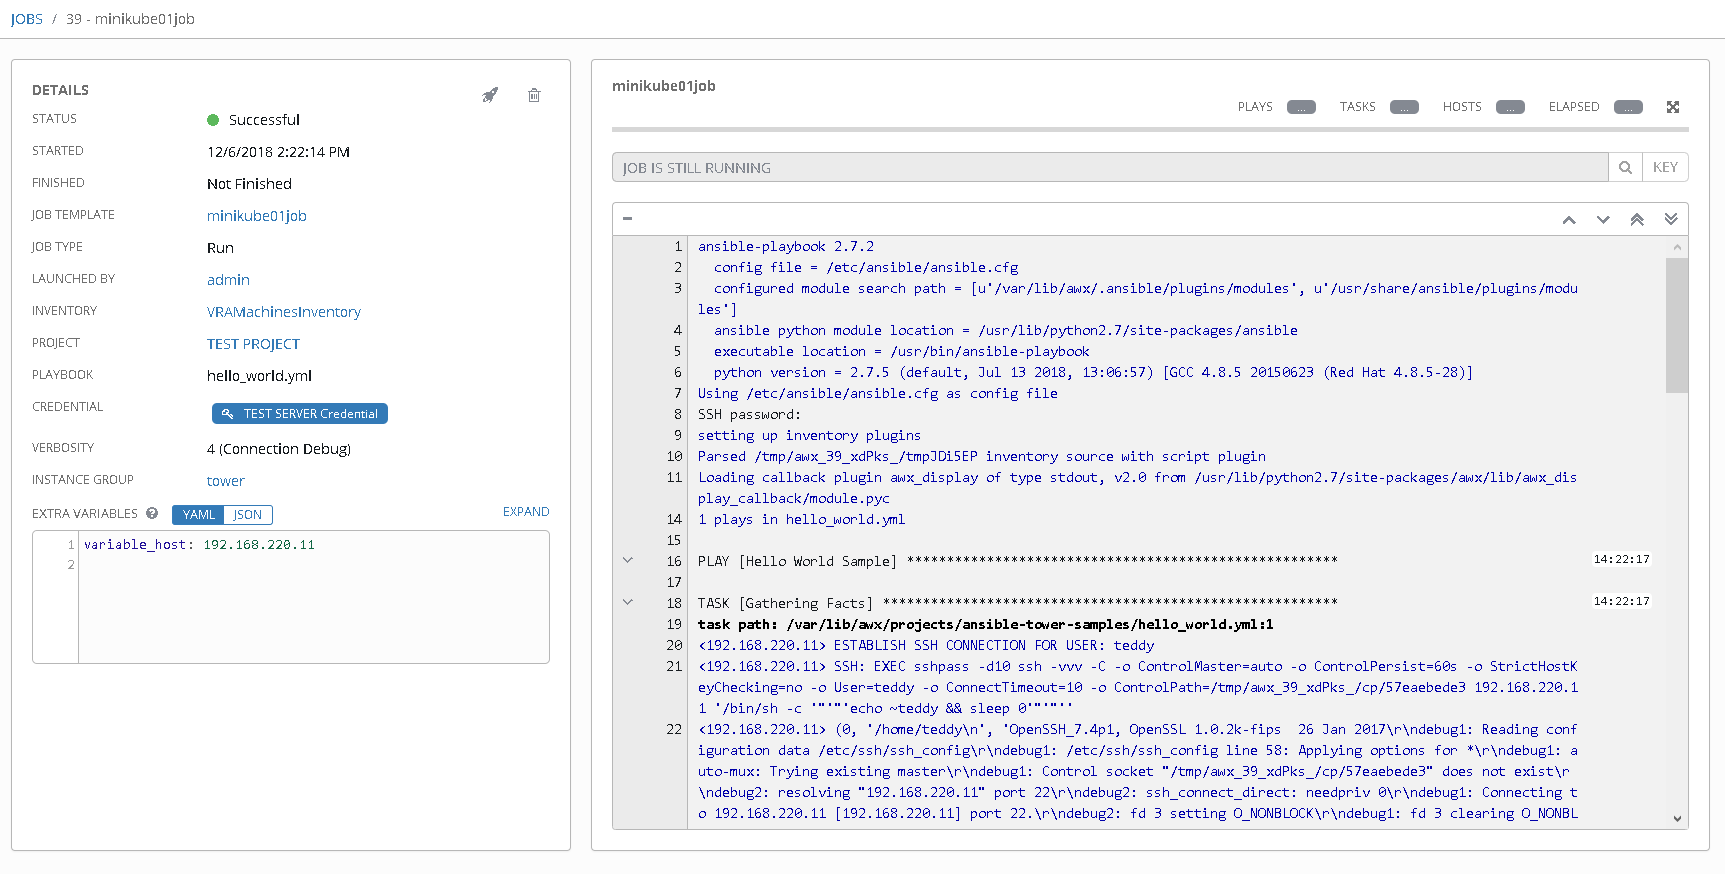
Task: Click the 'Successful' status text
Action: click(264, 120)
